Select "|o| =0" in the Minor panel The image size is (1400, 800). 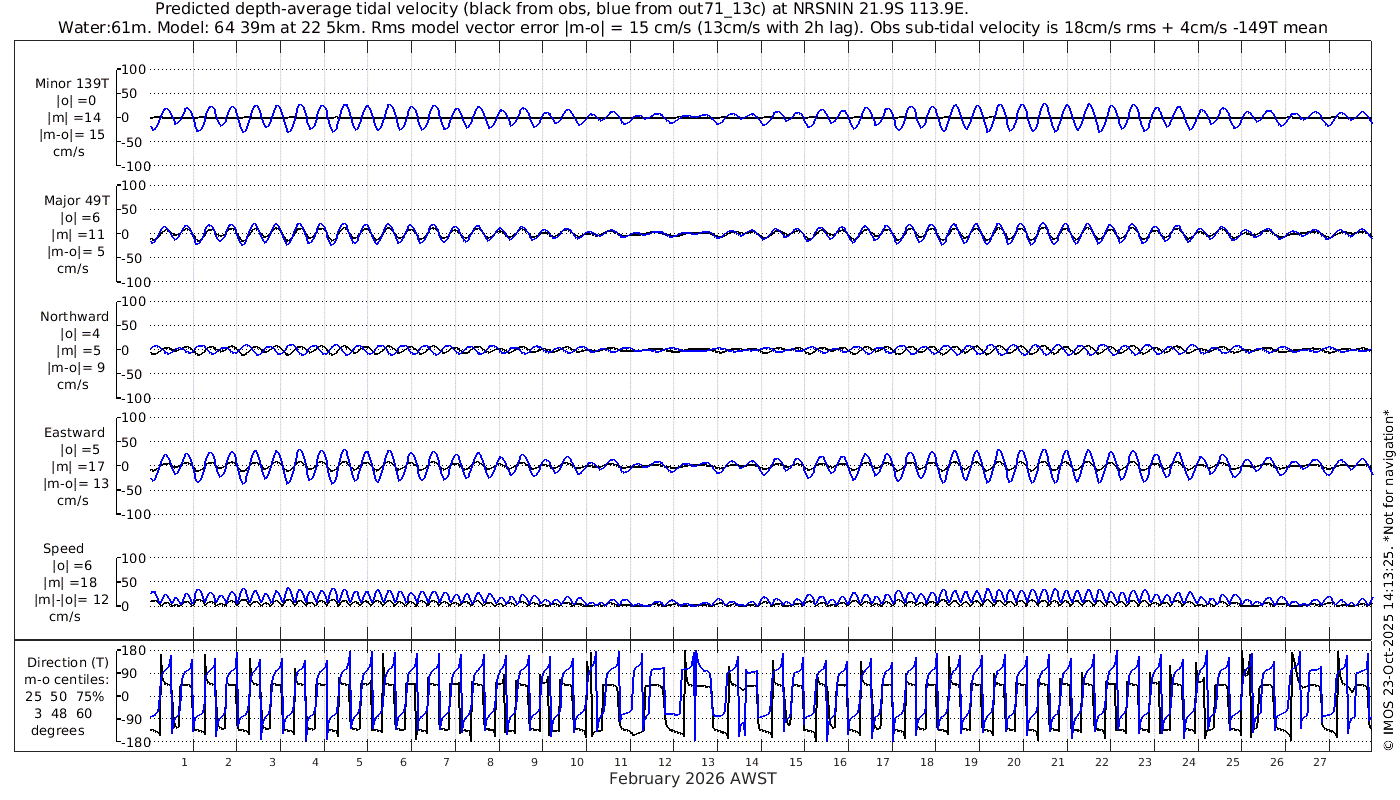(x=77, y=101)
